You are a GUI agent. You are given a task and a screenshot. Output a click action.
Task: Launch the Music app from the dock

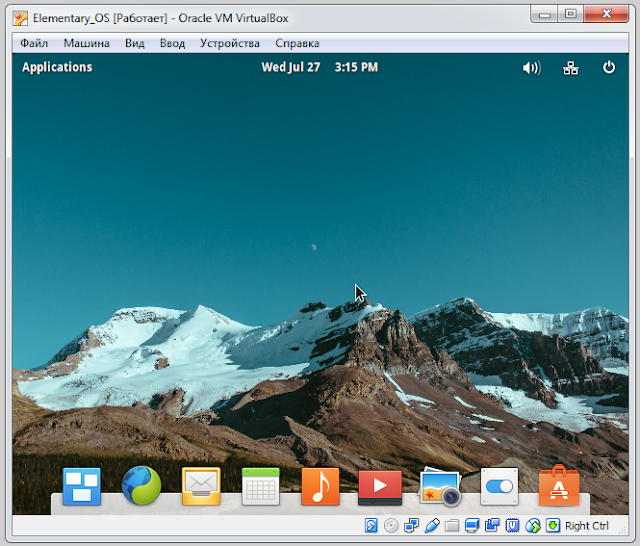(320, 486)
